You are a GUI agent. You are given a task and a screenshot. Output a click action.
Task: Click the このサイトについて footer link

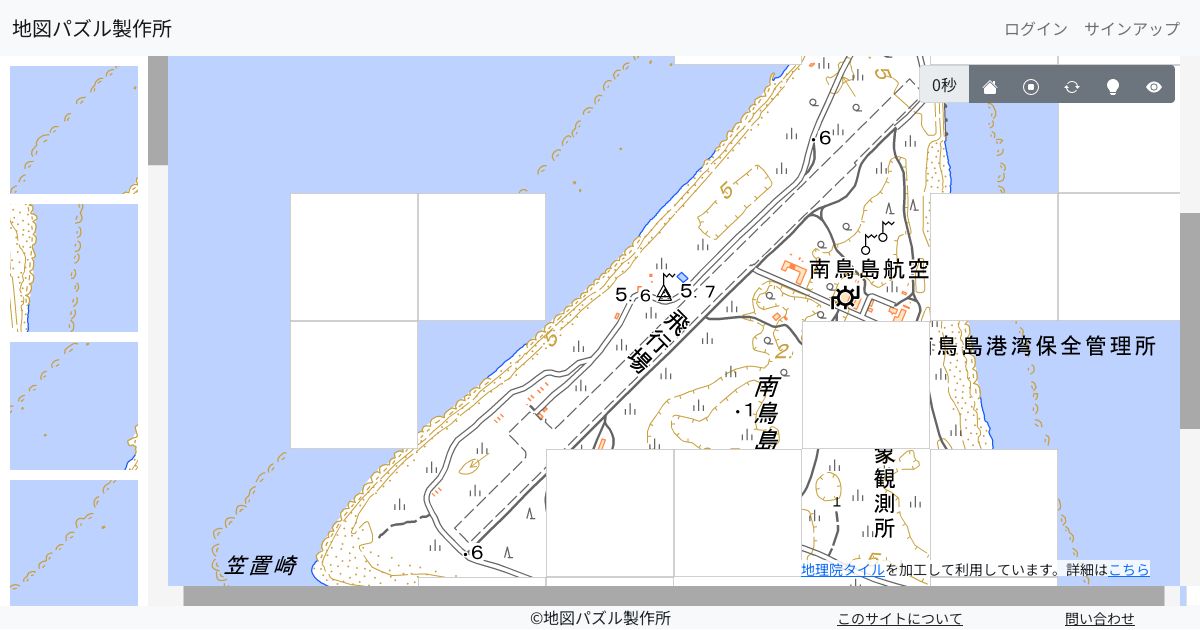pyautogui.click(x=899, y=619)
